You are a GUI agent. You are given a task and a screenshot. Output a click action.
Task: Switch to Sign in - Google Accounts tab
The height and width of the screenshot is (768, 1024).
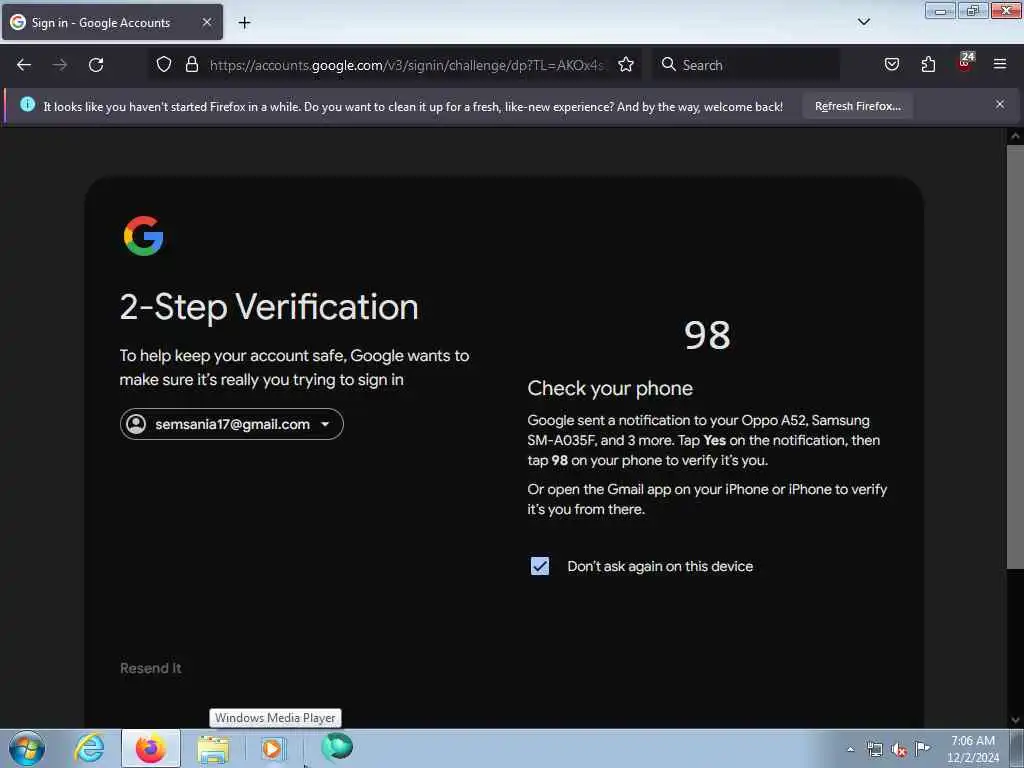click(x=112, y=22)
